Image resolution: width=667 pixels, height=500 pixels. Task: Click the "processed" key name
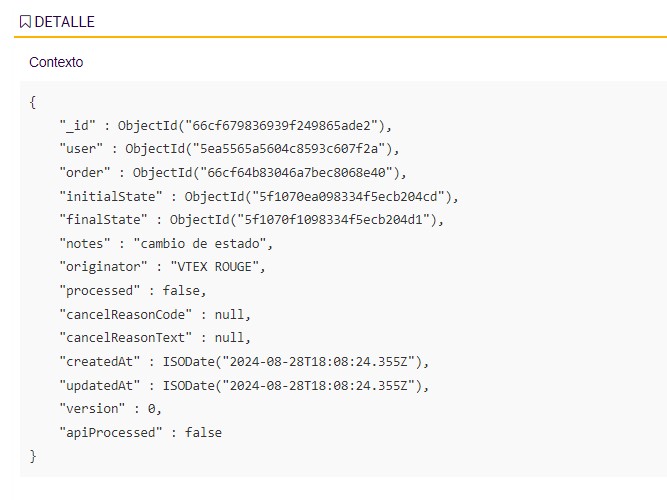click(x=99, y=290)
